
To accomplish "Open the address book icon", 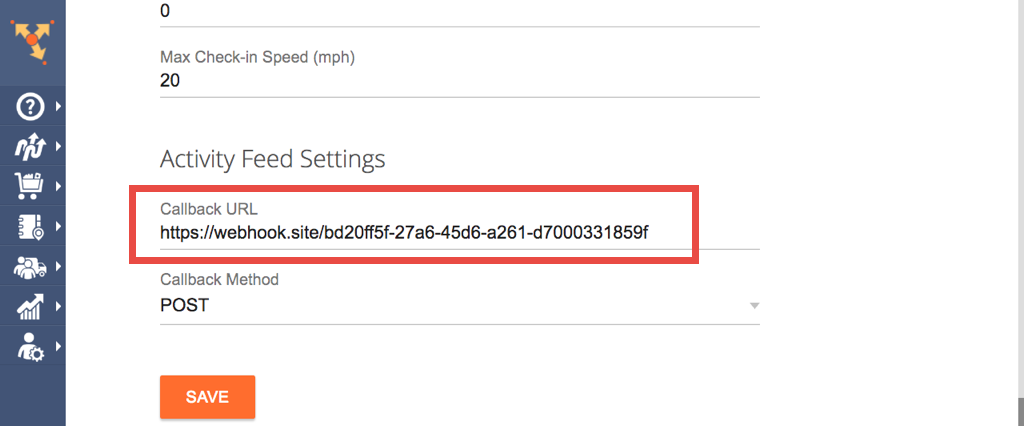I will [x=29, y=227].
